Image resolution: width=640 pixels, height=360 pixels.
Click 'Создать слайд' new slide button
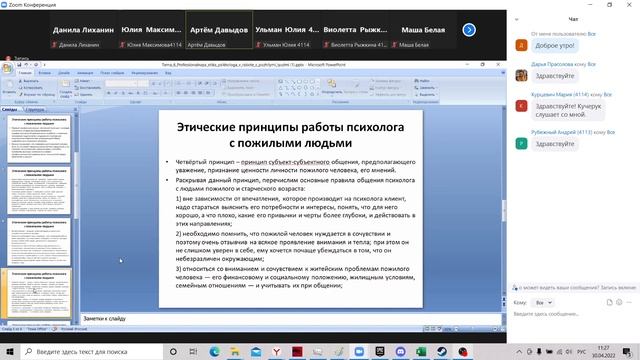point(65,88)
